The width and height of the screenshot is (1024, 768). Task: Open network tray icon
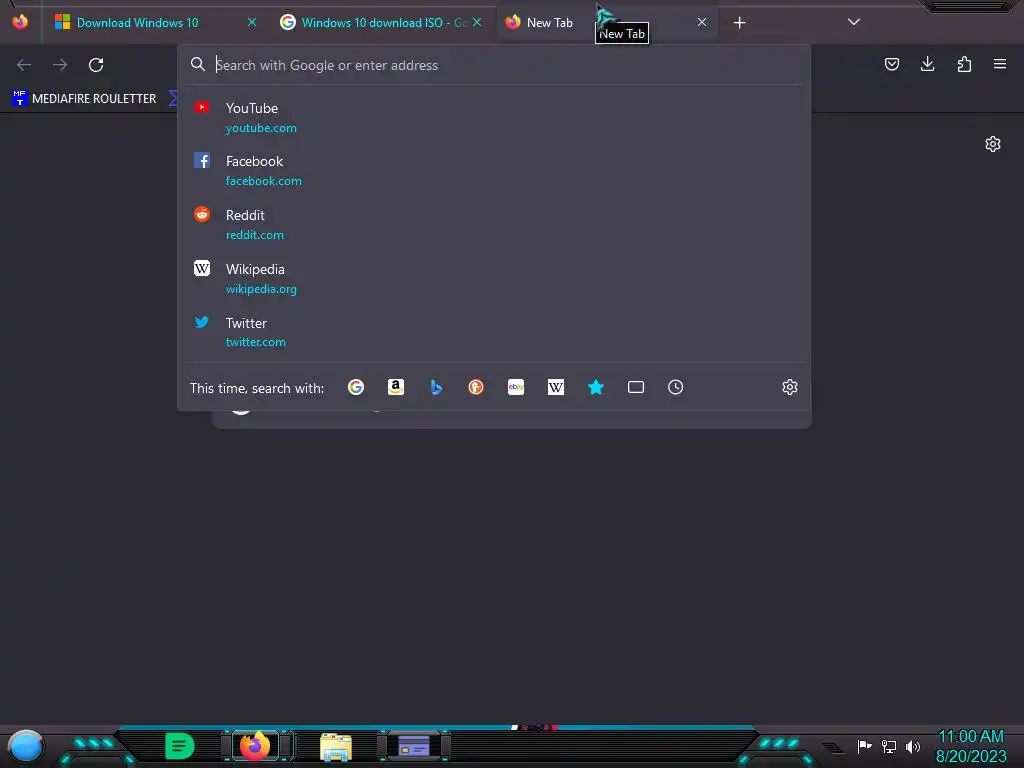tap(889, 746)
